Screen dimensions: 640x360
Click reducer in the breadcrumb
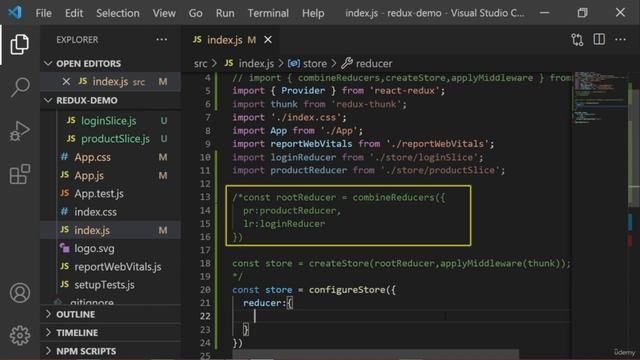373,63
